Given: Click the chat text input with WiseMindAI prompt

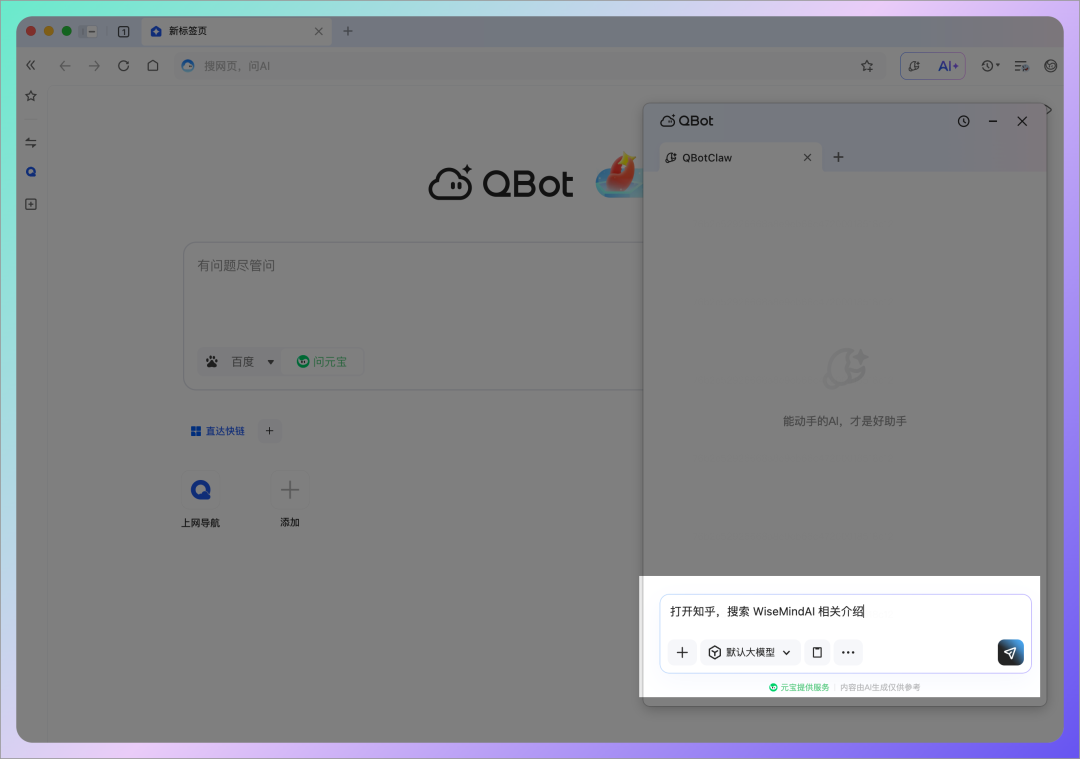Looking at the screenshot, I should pos(845,611).
